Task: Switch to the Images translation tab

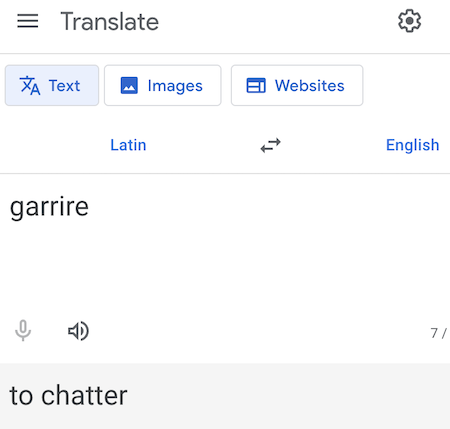Action: 163,85
